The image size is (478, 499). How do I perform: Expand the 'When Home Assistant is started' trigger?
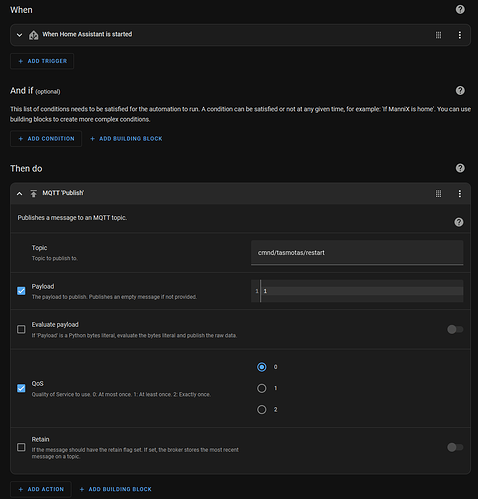coord(19,35)
